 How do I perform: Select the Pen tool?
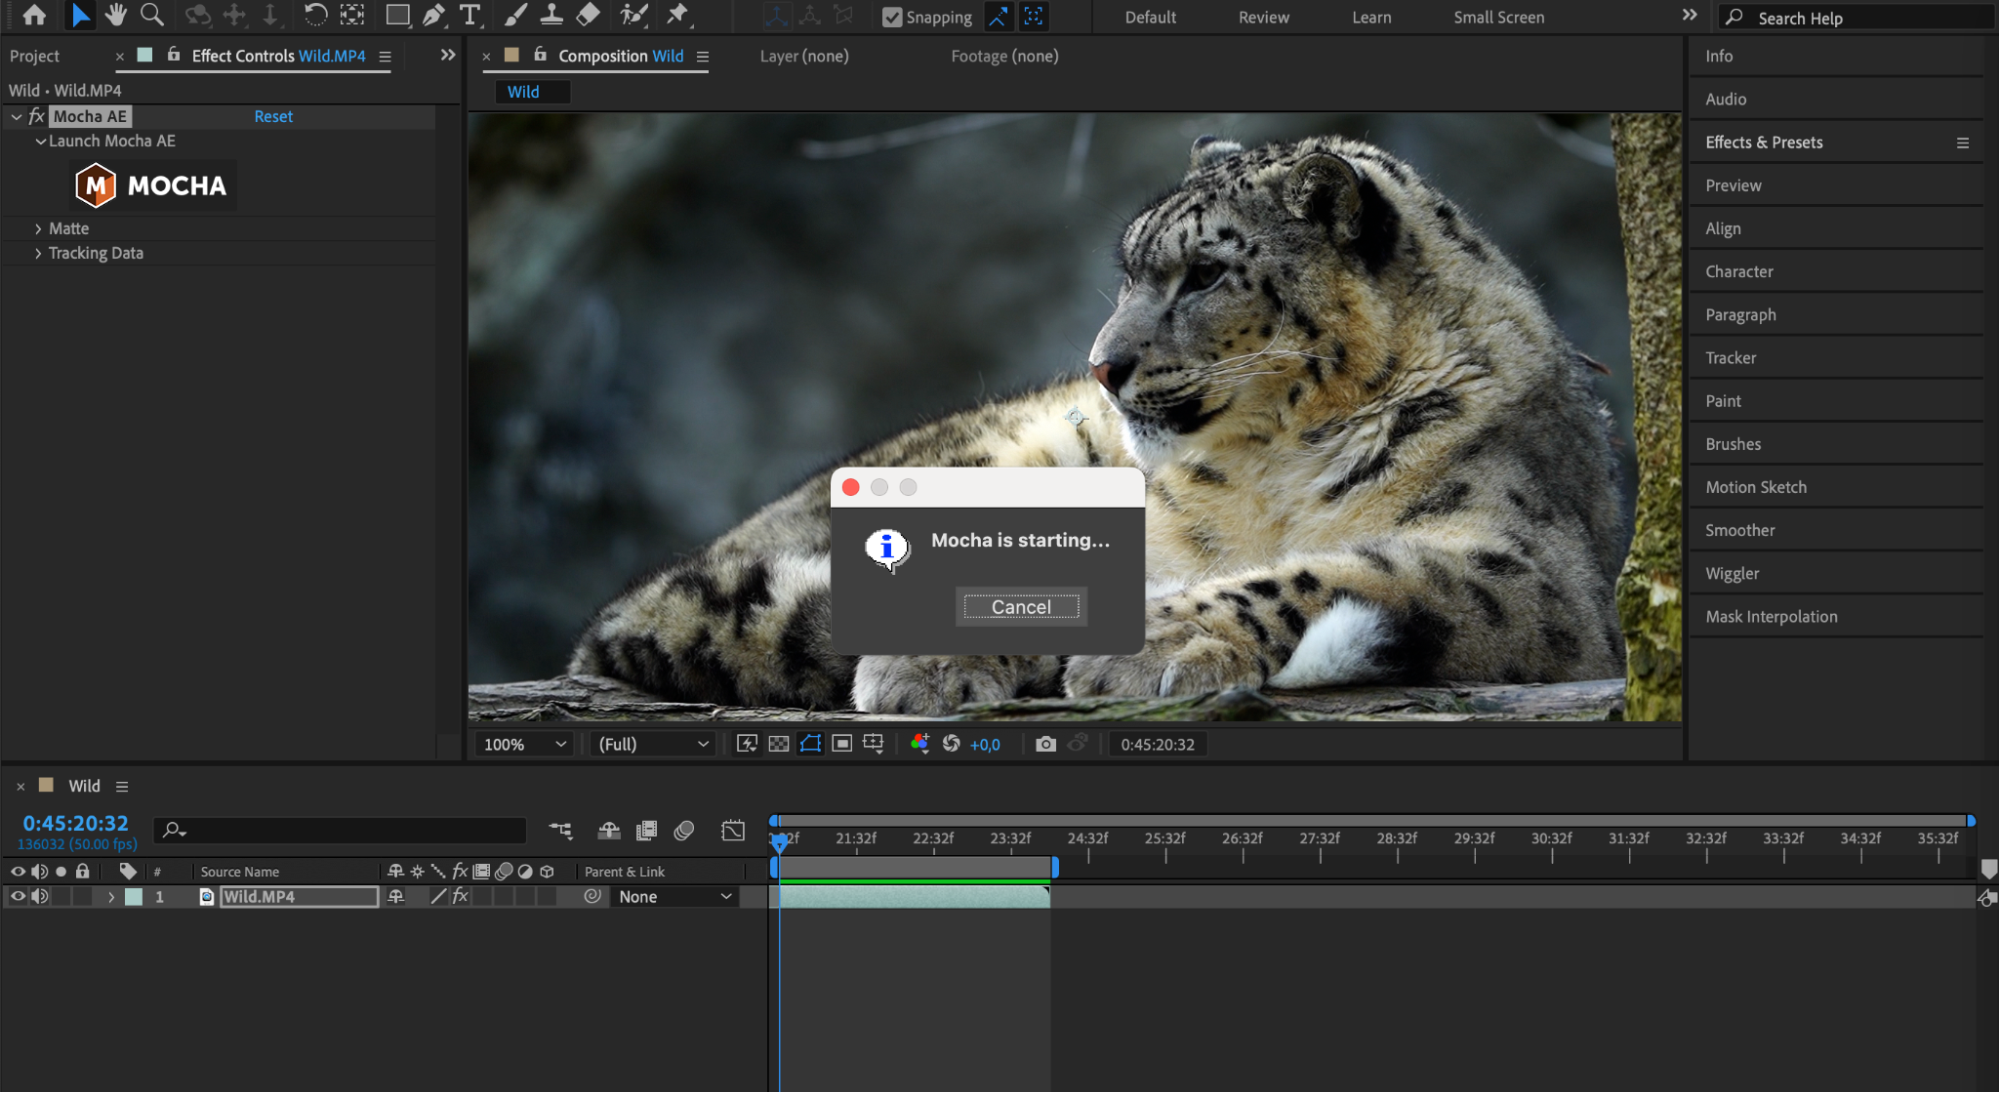[433, 15]
